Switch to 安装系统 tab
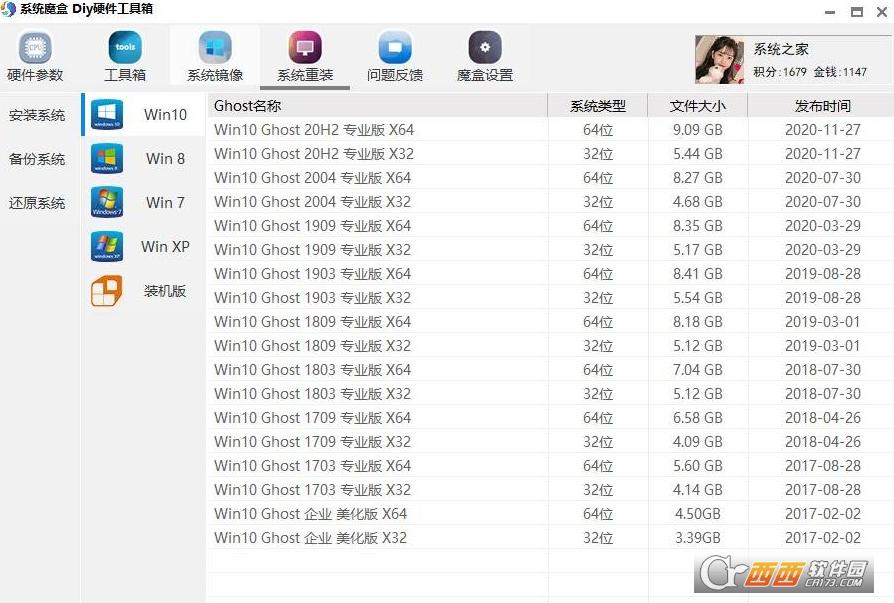Image resolution: width=894 pixels, height=603 pixels. pos(37,115)
